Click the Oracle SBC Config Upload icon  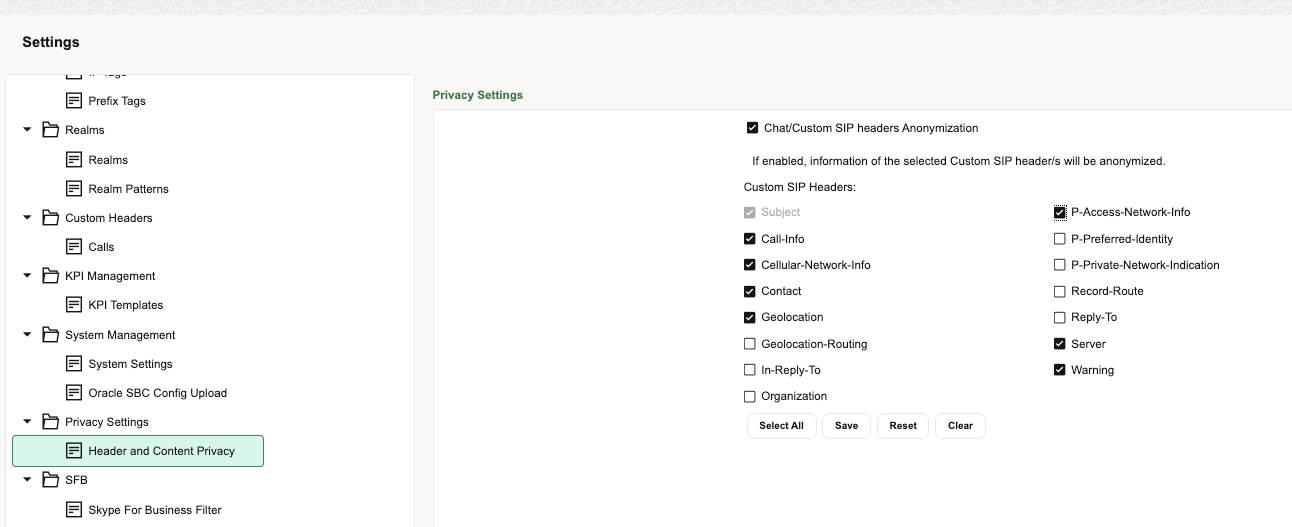tap(74, 393)
